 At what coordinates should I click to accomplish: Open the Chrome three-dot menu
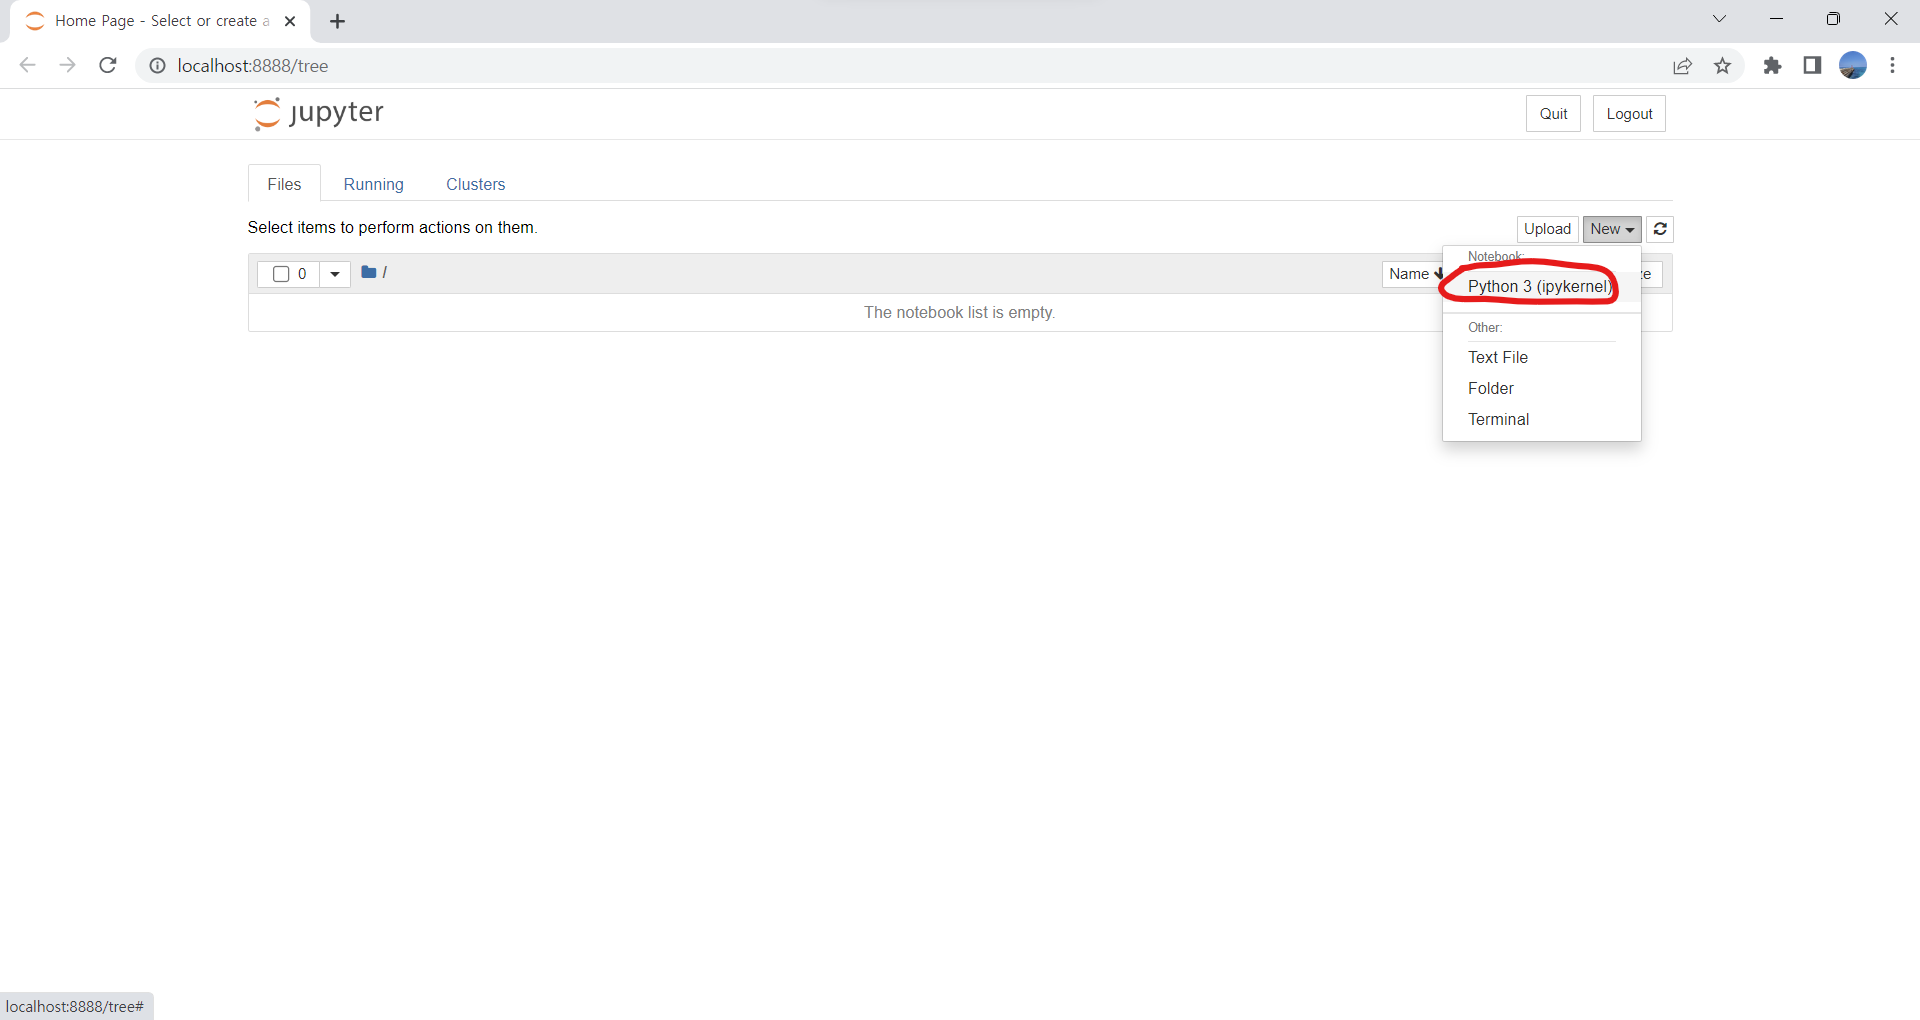pyautogui.click(x=1892, y=66)
